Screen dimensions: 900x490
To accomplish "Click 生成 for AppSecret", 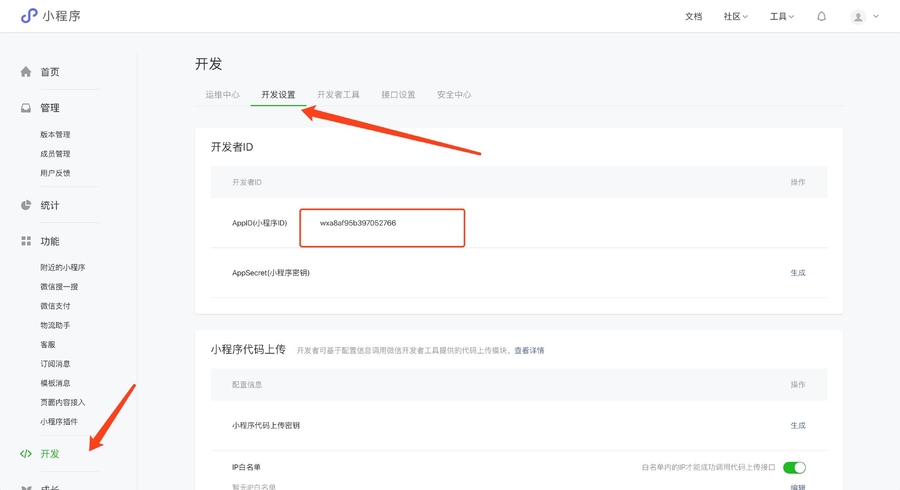I will pos(797,273).
